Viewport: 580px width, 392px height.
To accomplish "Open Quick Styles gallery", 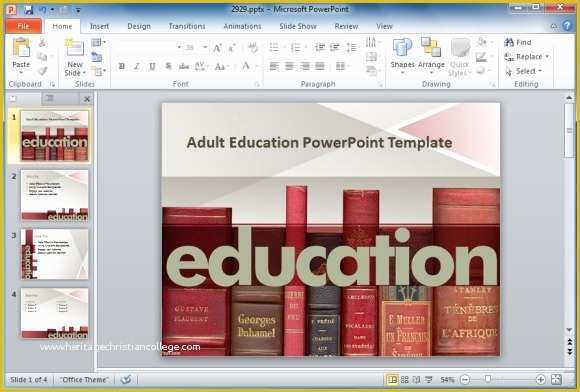I will [460, 57].
